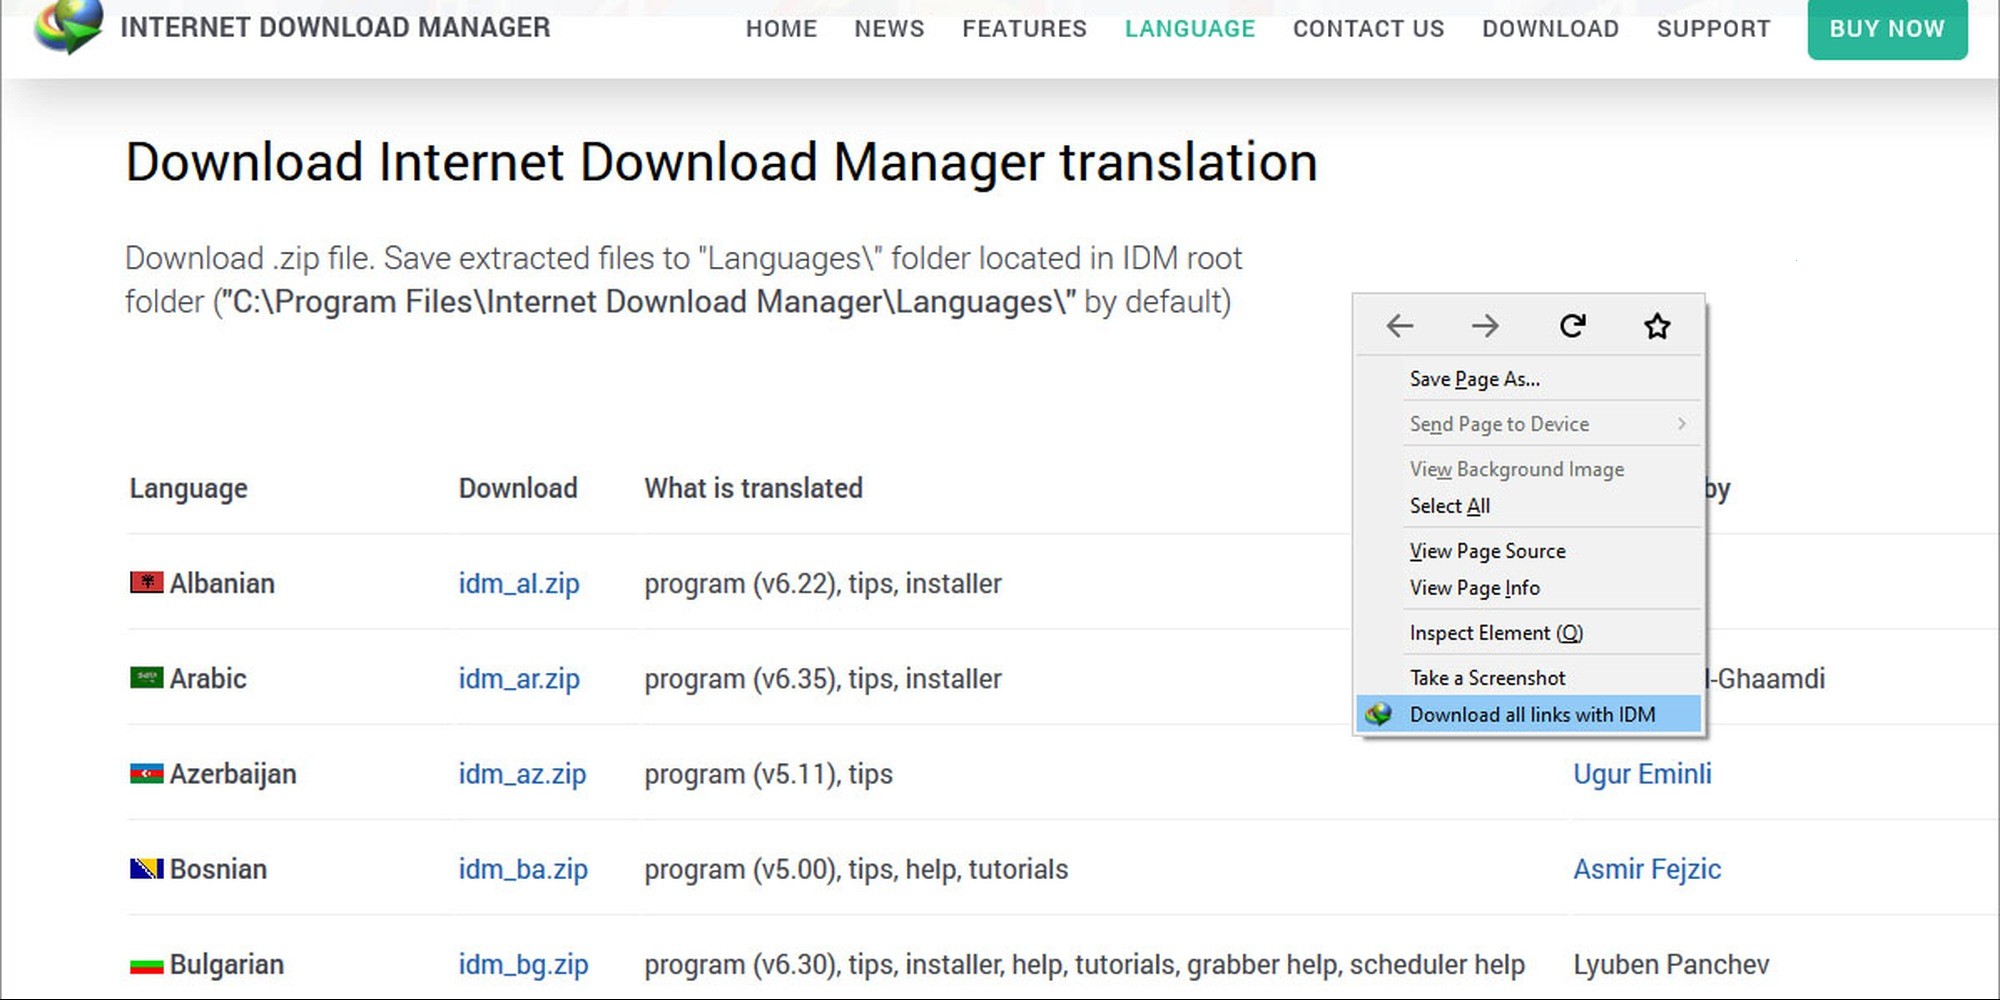Open the CONTACT US nav link
2000x1000 pixels.
coord(1368,29)
